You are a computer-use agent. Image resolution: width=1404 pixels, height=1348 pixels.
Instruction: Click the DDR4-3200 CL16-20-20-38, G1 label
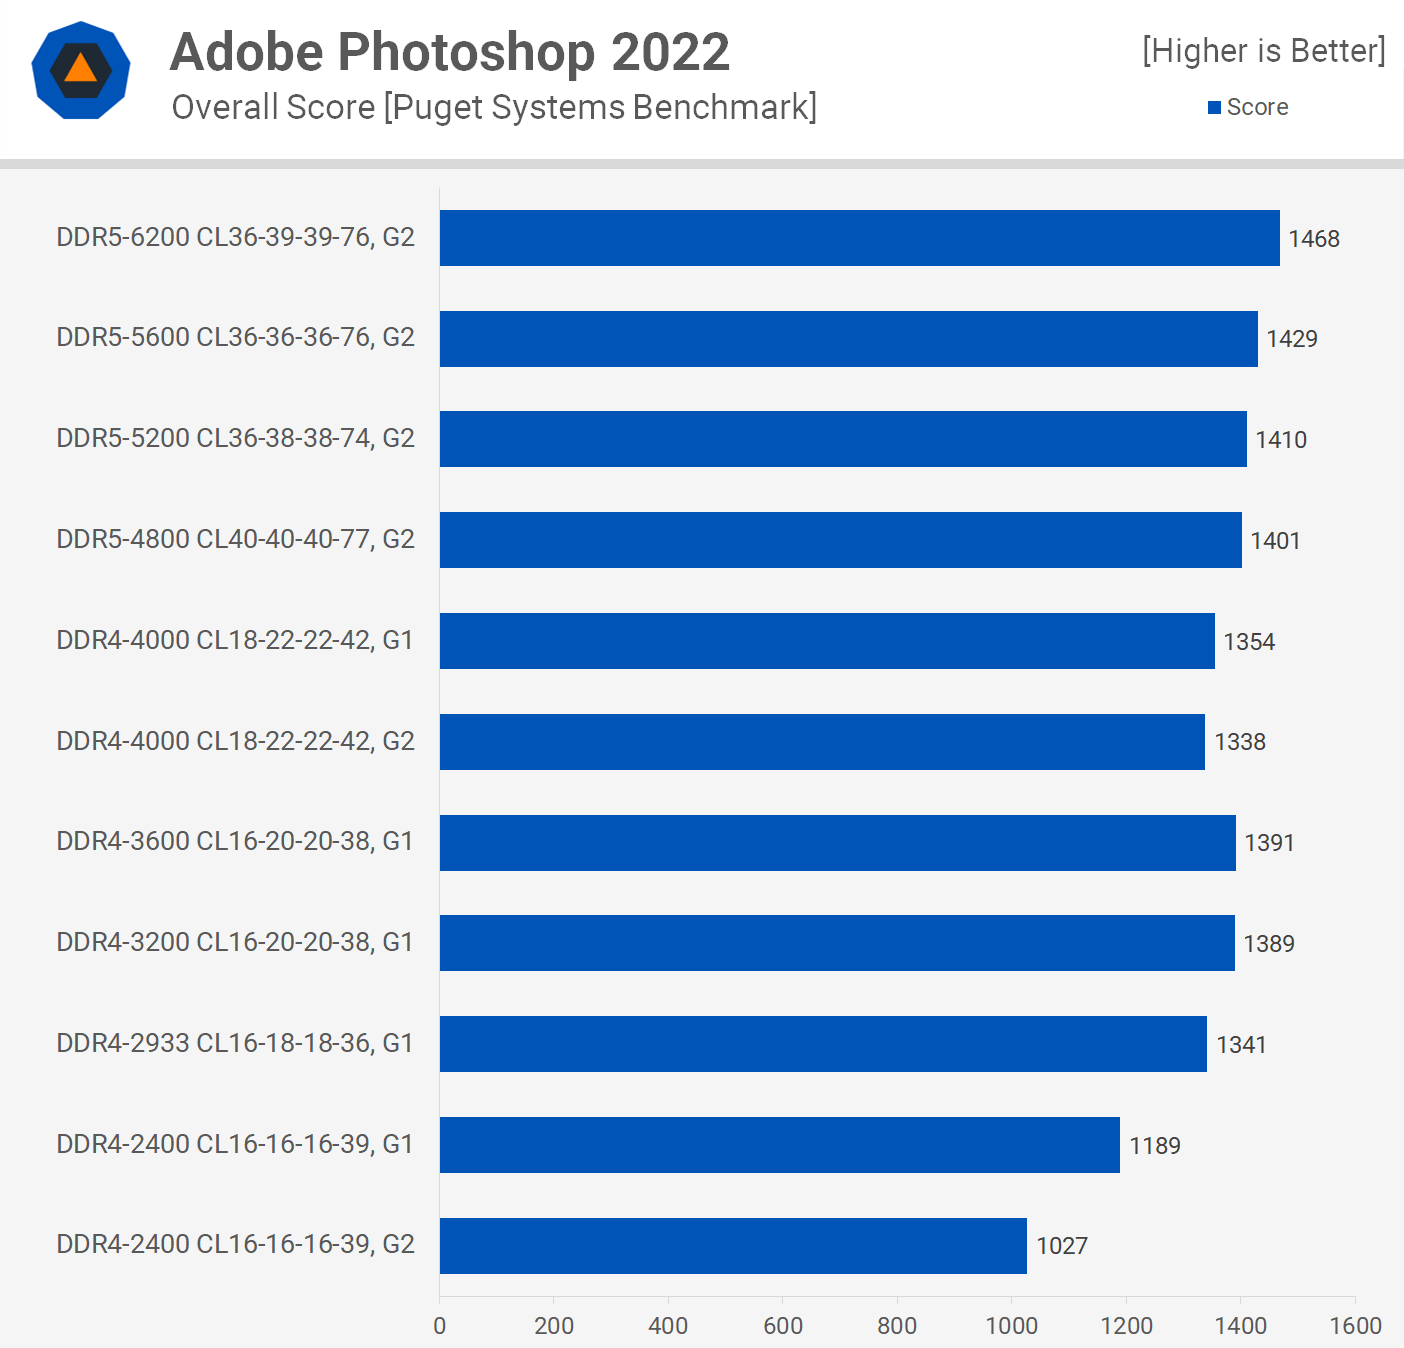coord(235,942)
